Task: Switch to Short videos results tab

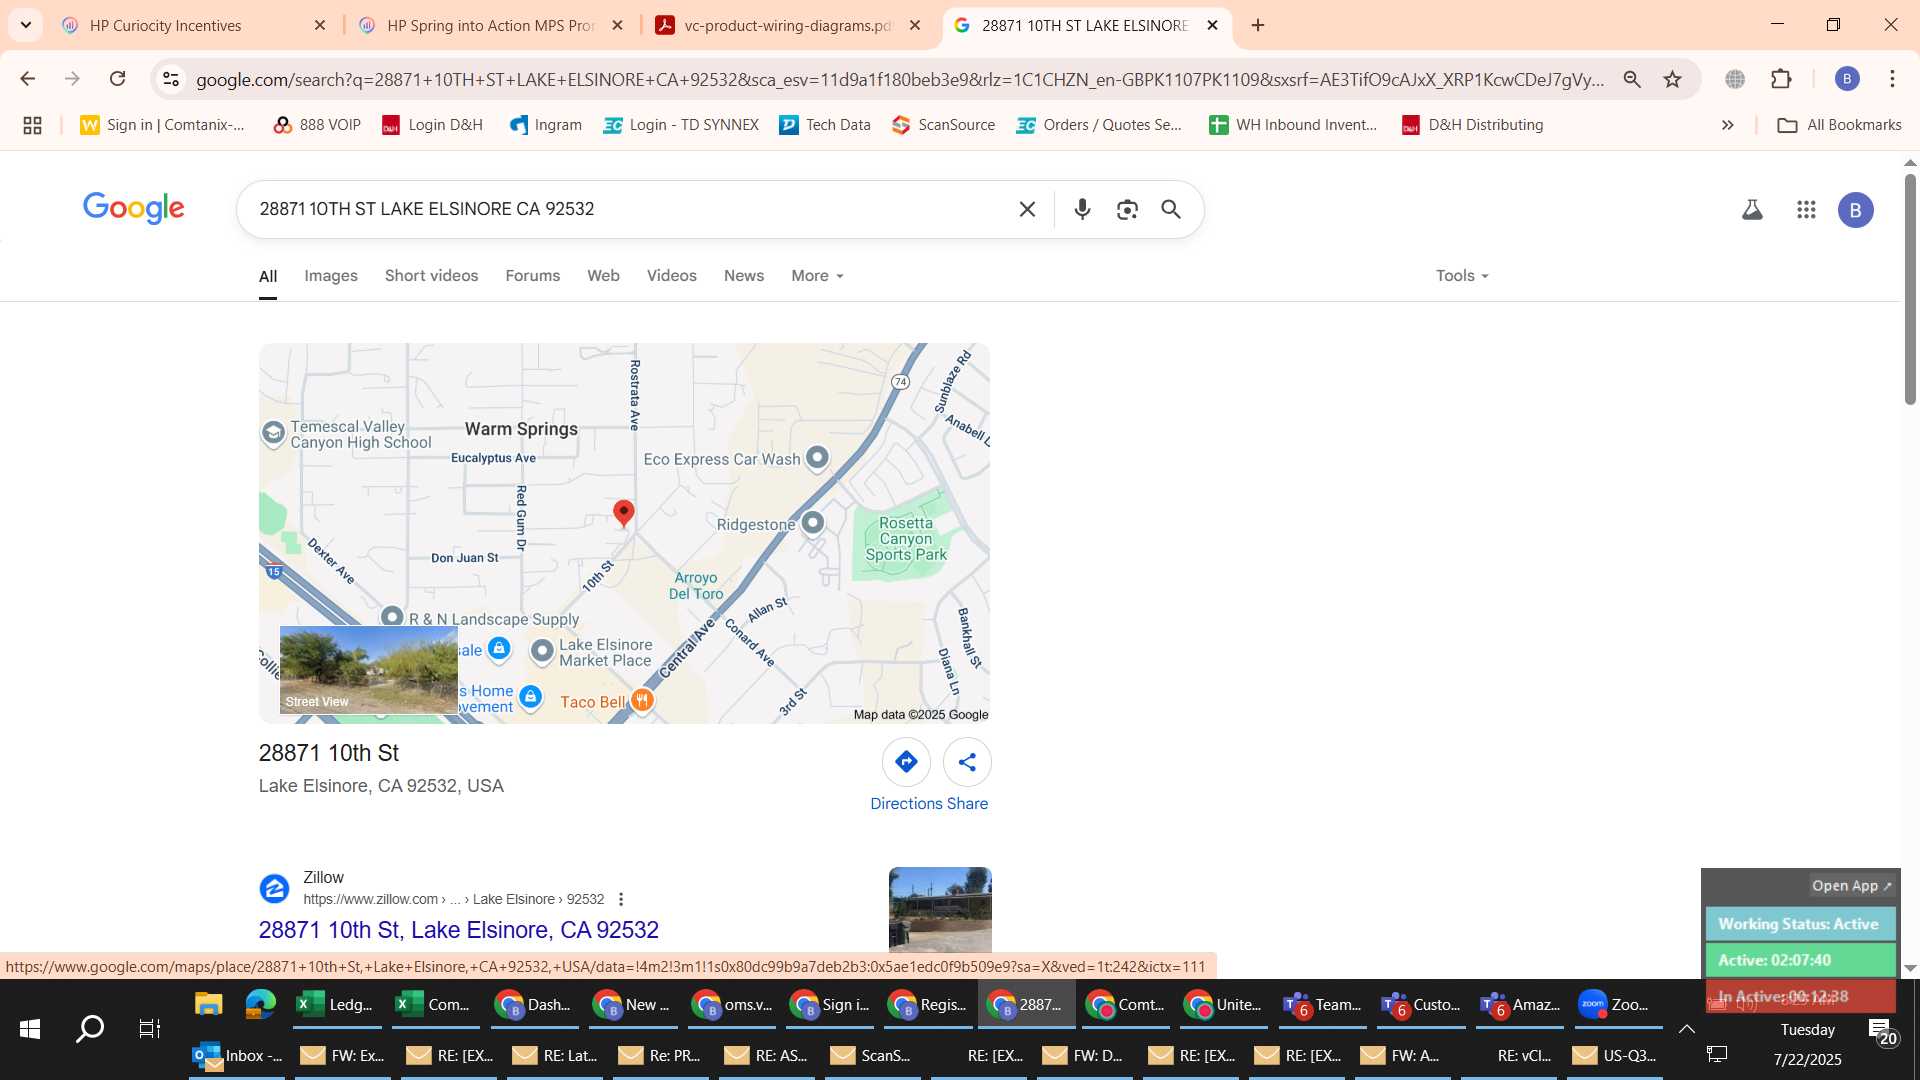Action: (431, 276)
